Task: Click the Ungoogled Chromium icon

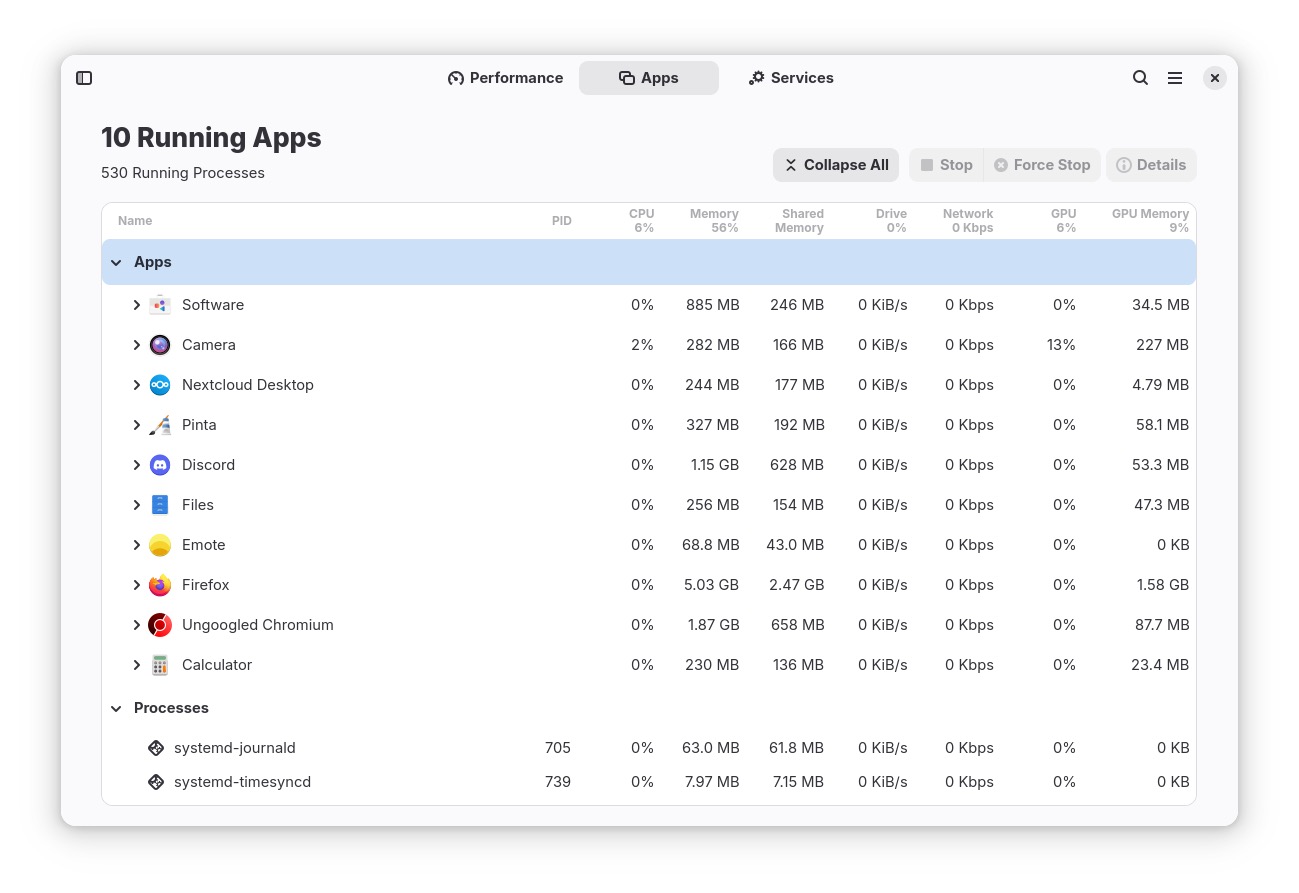Action: coord(160,625)
